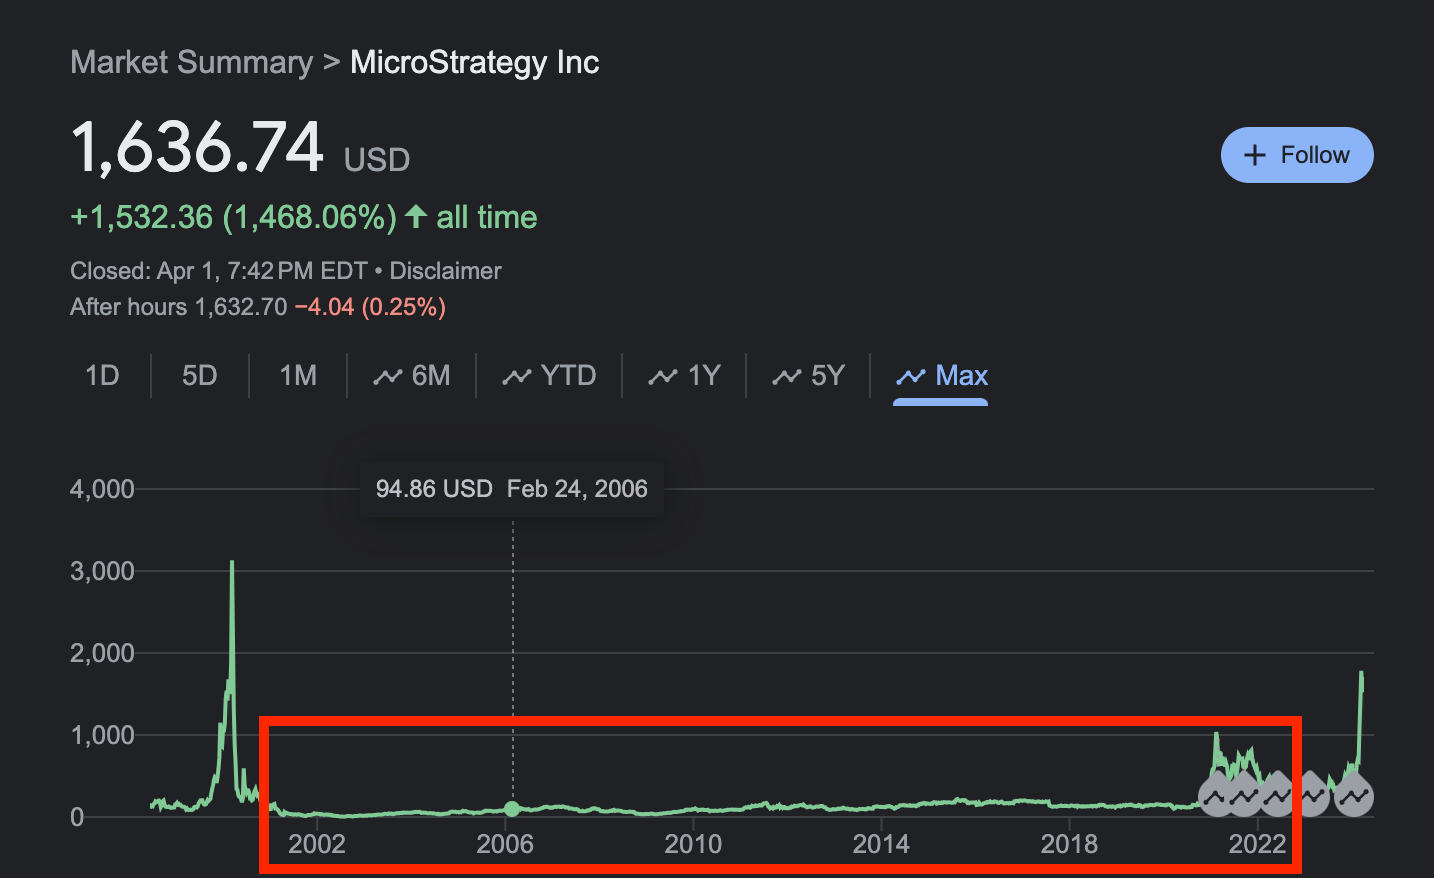Choose the 1M chart range
This screenshot has height=878, width=1434.
click(298, 376)
